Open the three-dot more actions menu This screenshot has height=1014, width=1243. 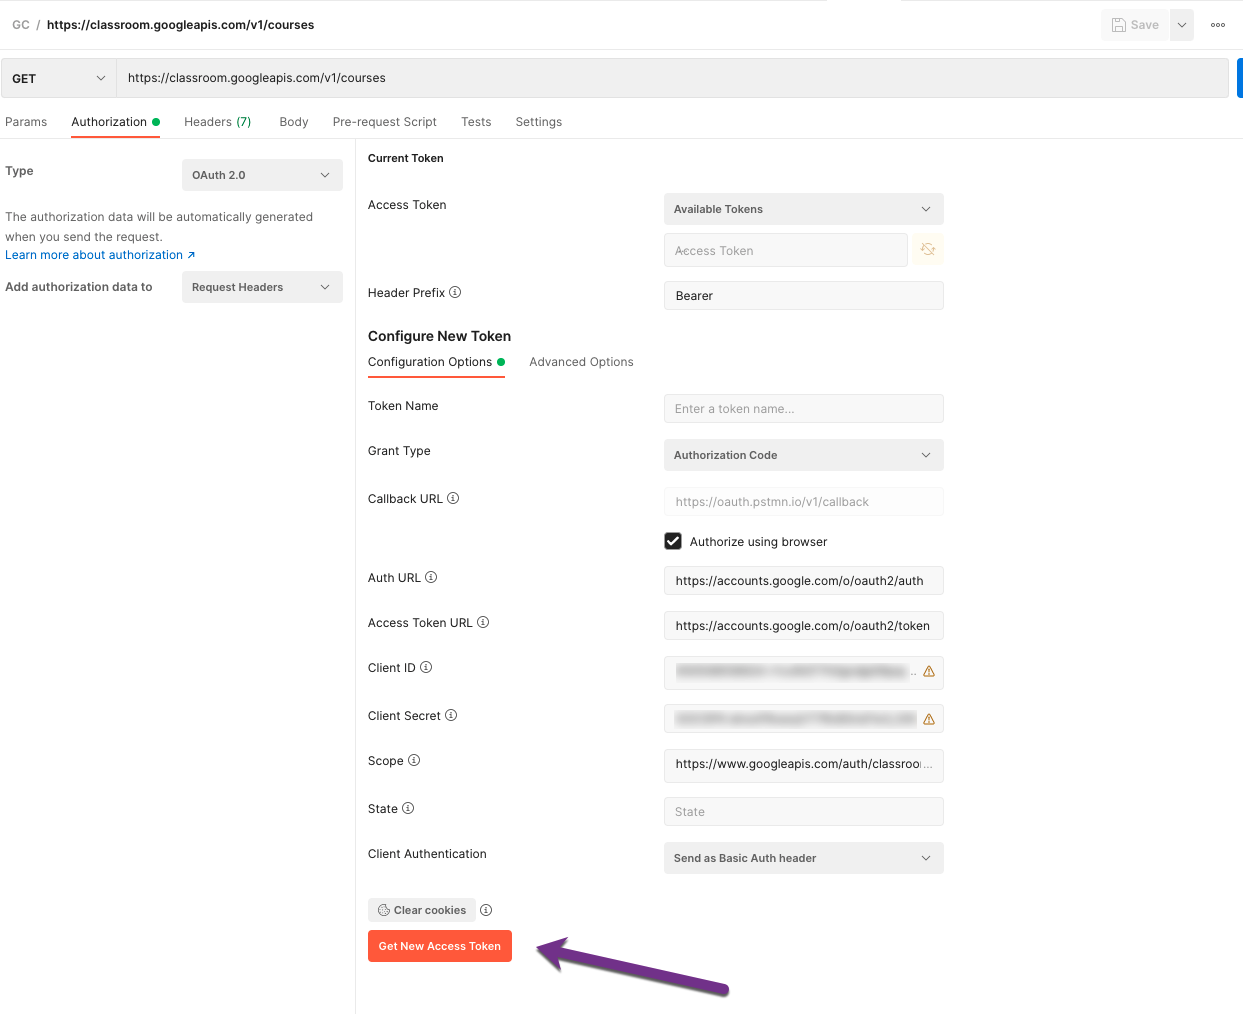click(1218, 25)
